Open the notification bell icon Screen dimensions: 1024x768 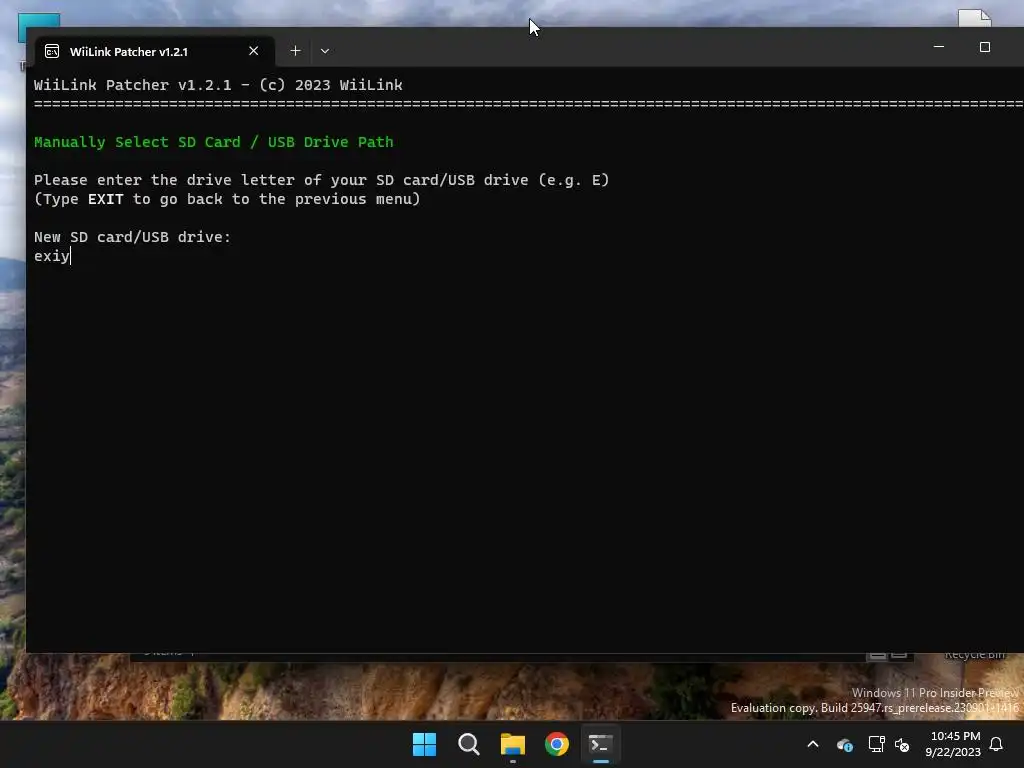pyautogui.click(x=997, y=744)
